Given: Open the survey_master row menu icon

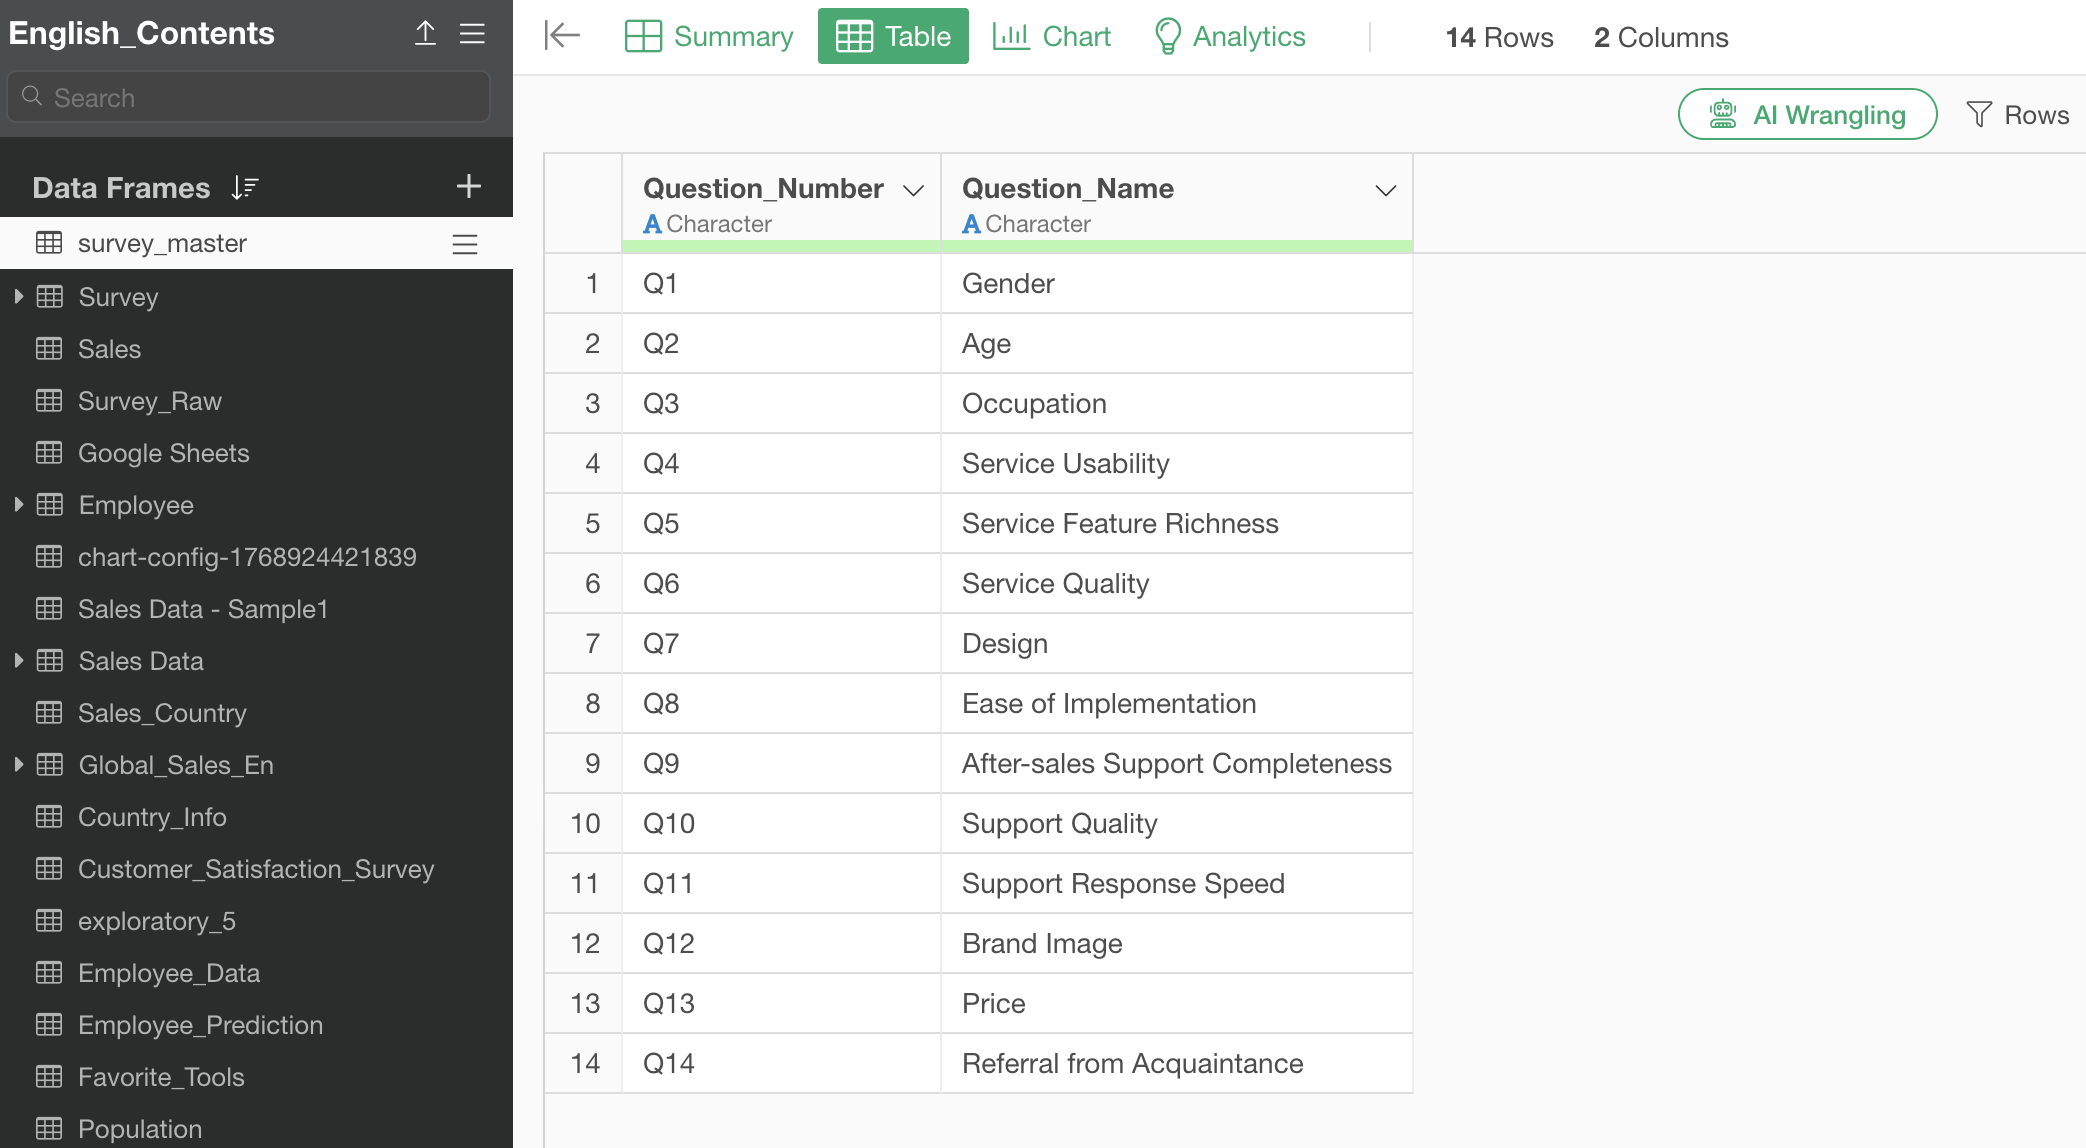Looking at the screenshot, I should pyautogui.click(x=465, y=244).
